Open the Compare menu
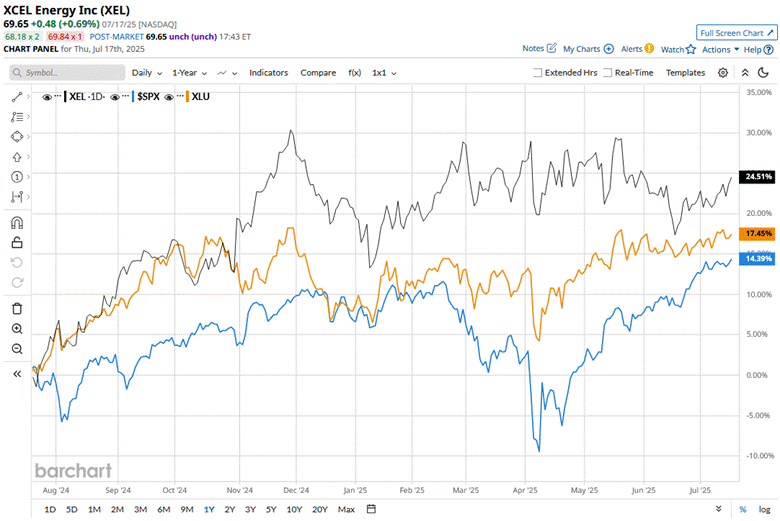 click(318, 73)
